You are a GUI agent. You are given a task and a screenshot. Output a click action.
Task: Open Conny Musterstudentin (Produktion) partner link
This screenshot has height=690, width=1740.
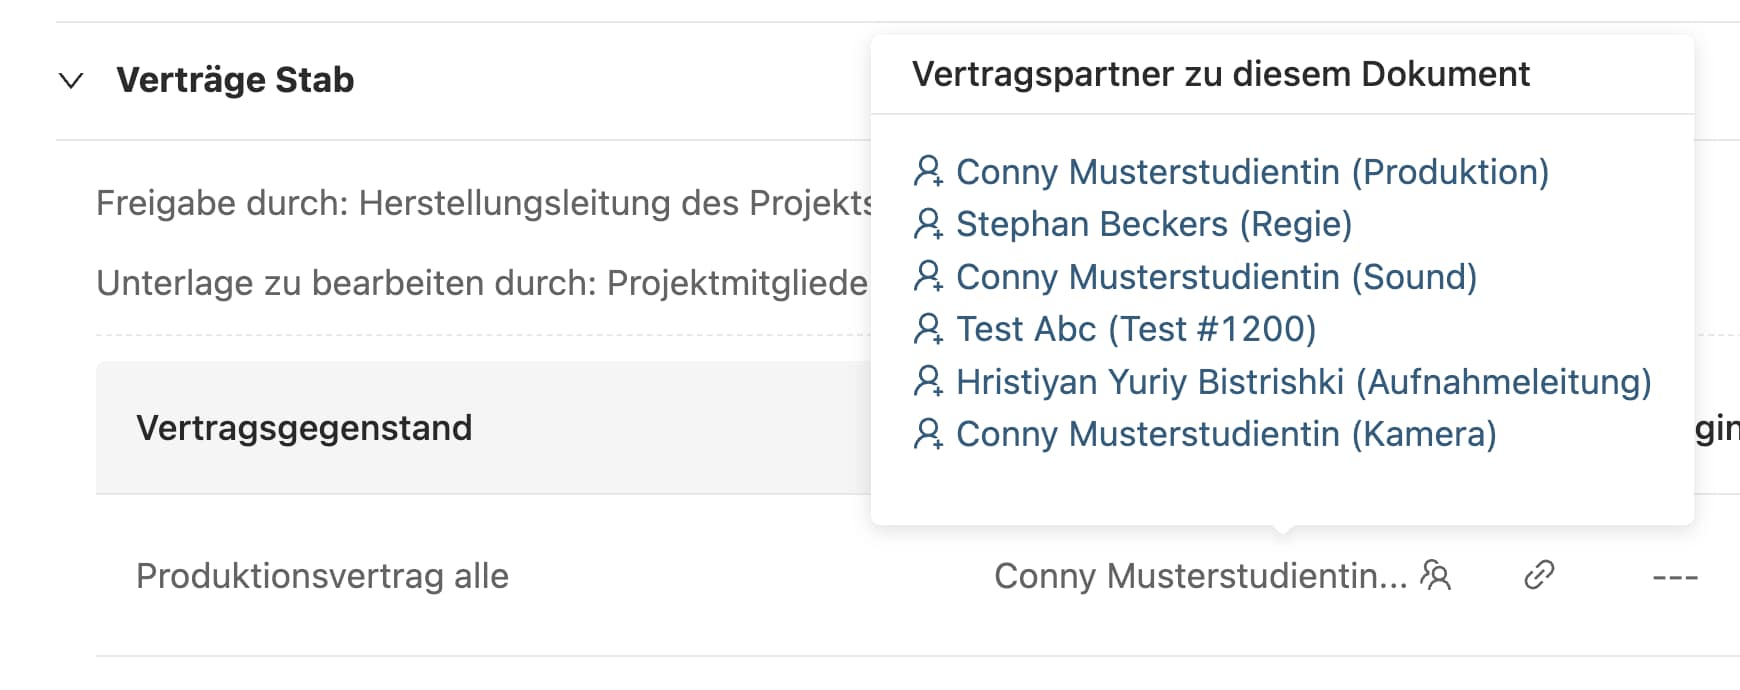pyautogui.click(x=1252, y=172)
